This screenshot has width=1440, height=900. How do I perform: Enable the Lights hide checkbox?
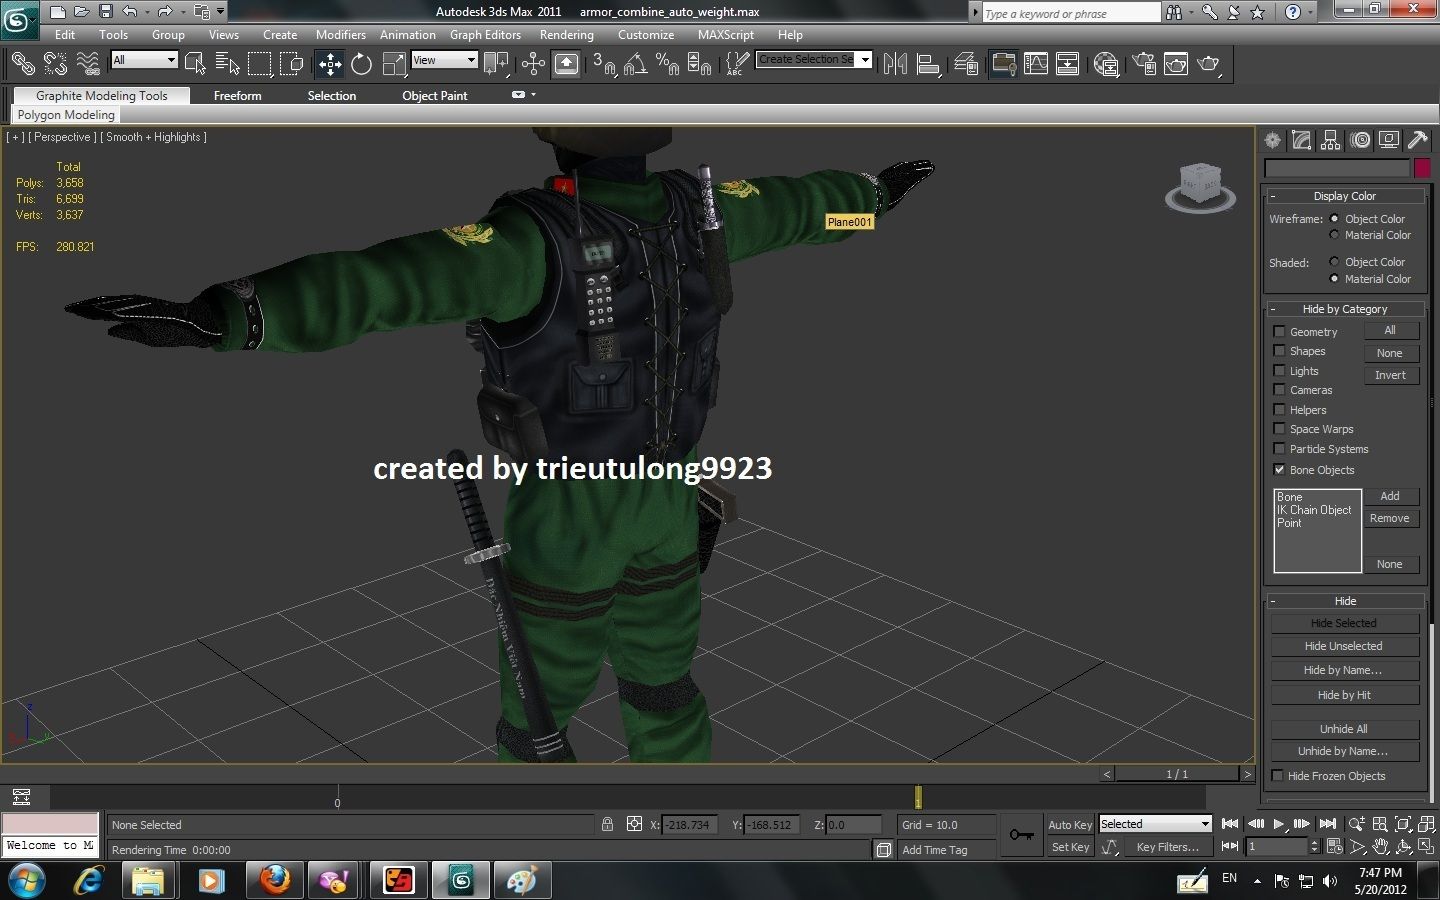tap(1279, 370)
